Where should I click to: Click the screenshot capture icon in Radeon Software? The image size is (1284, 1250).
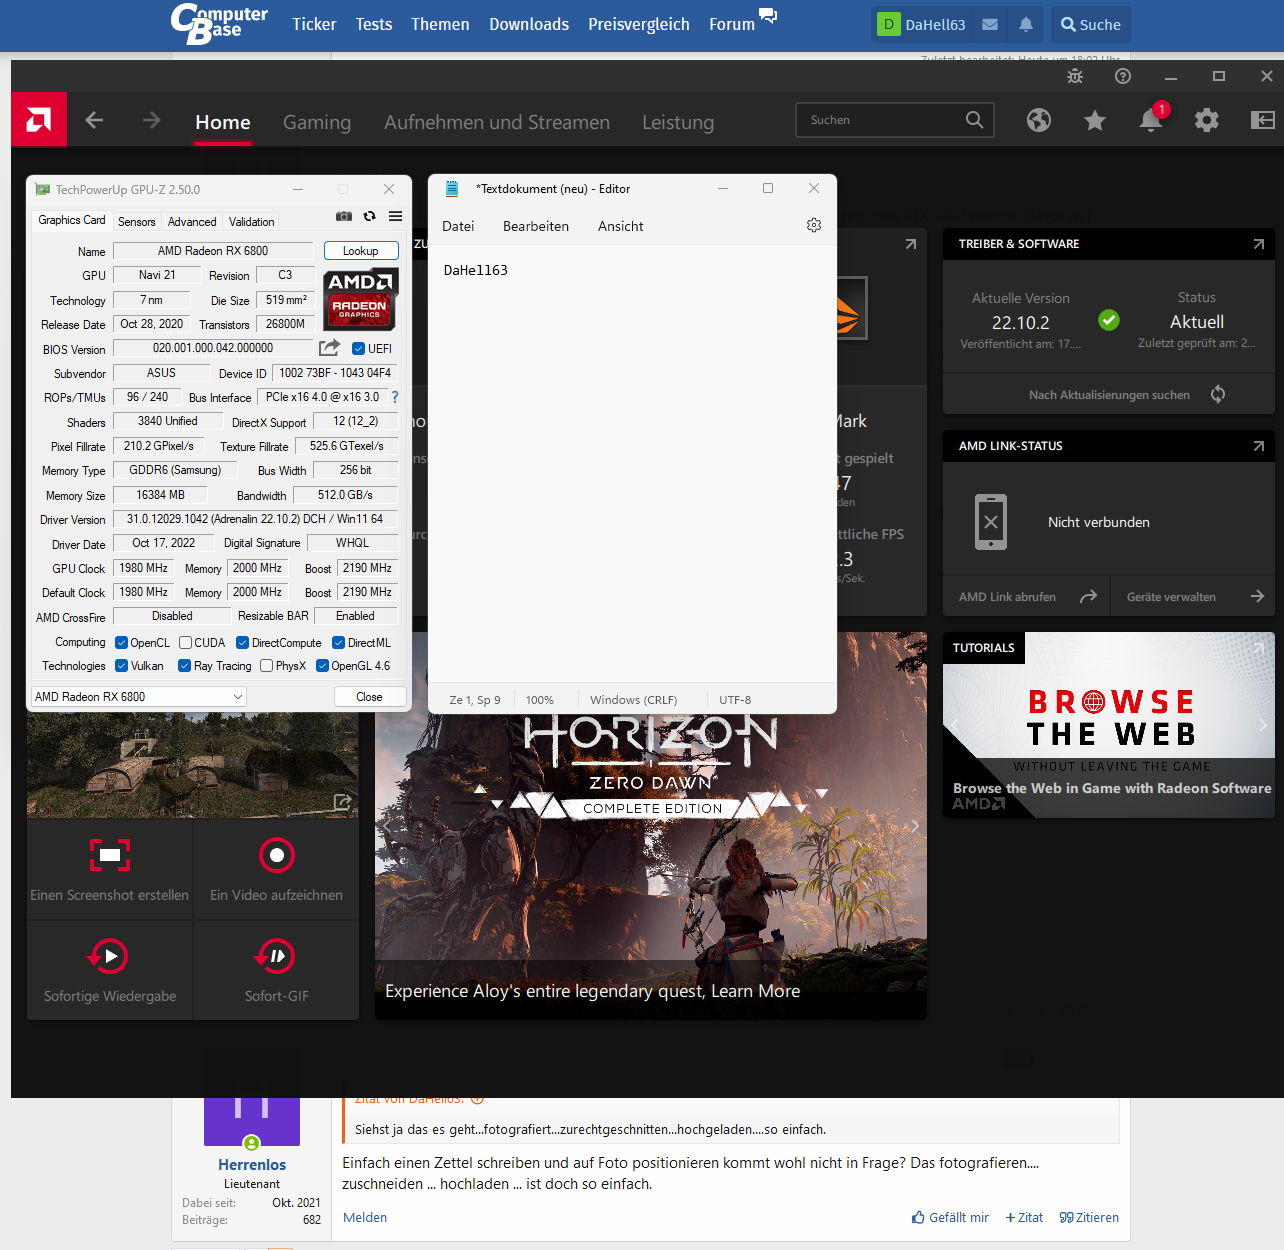point(110,855)
